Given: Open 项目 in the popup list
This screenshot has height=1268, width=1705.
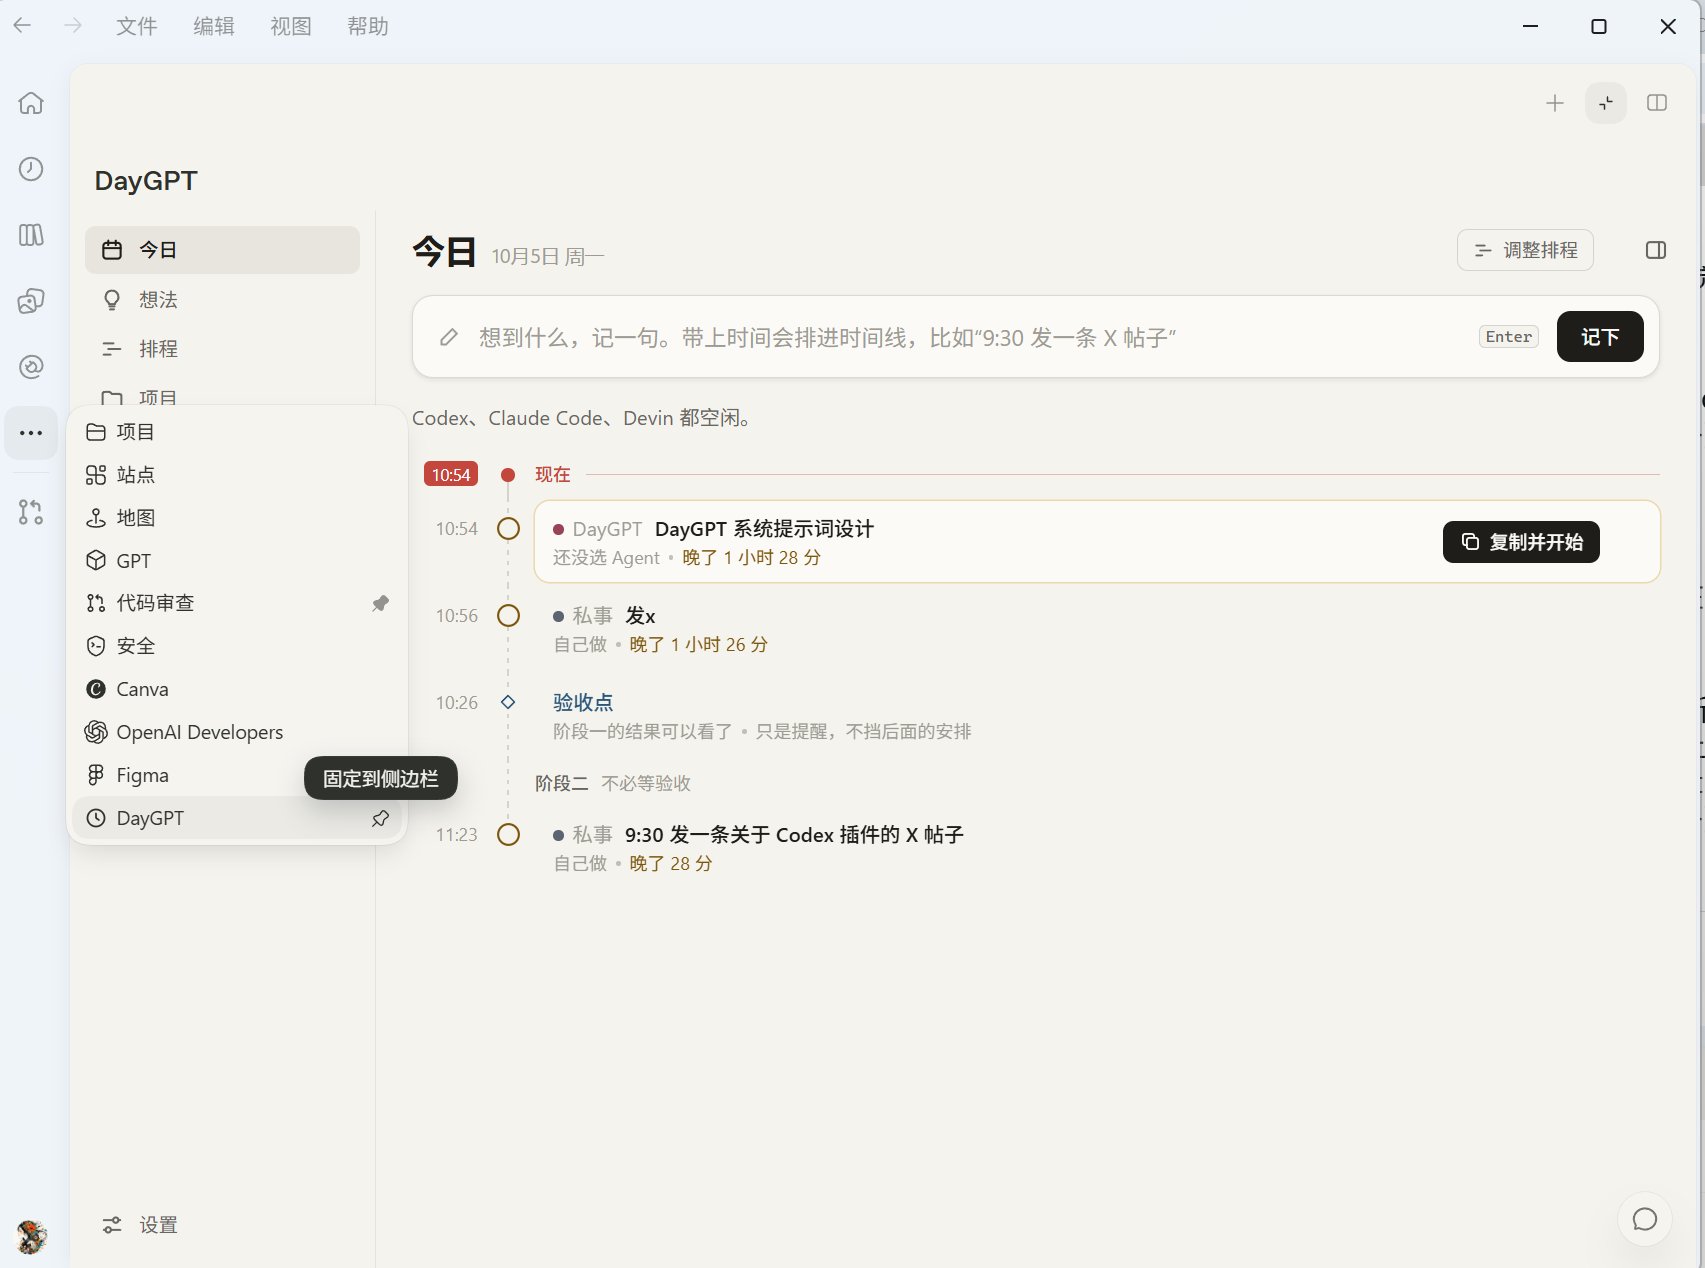Looking at the screenshot, I should click(237, 432).
